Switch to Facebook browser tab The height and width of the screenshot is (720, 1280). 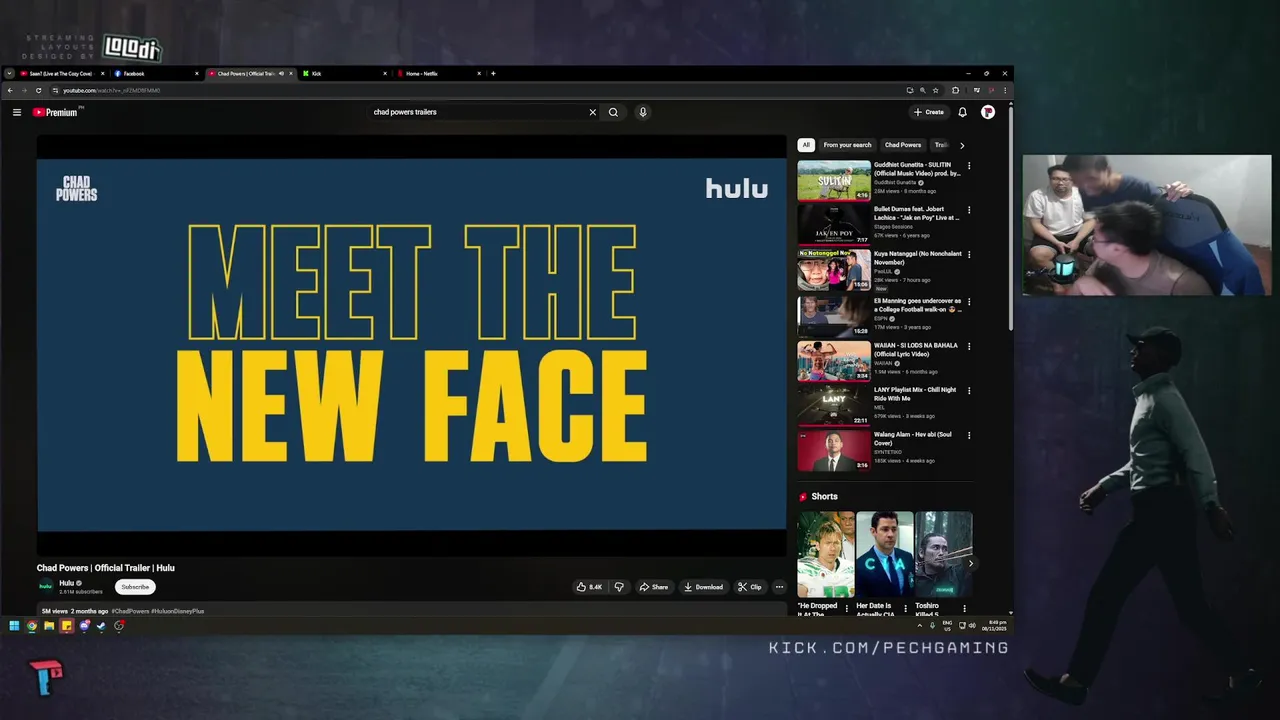click(x=157, y=73)
